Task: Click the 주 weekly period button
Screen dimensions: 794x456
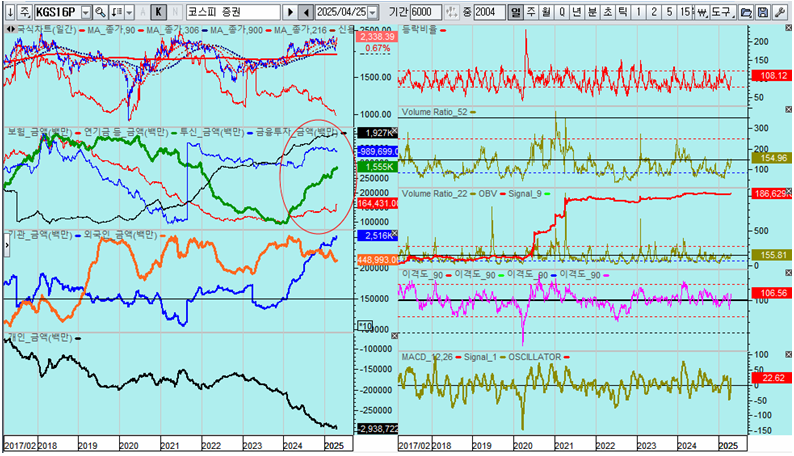Action: [x=530, y=11]
